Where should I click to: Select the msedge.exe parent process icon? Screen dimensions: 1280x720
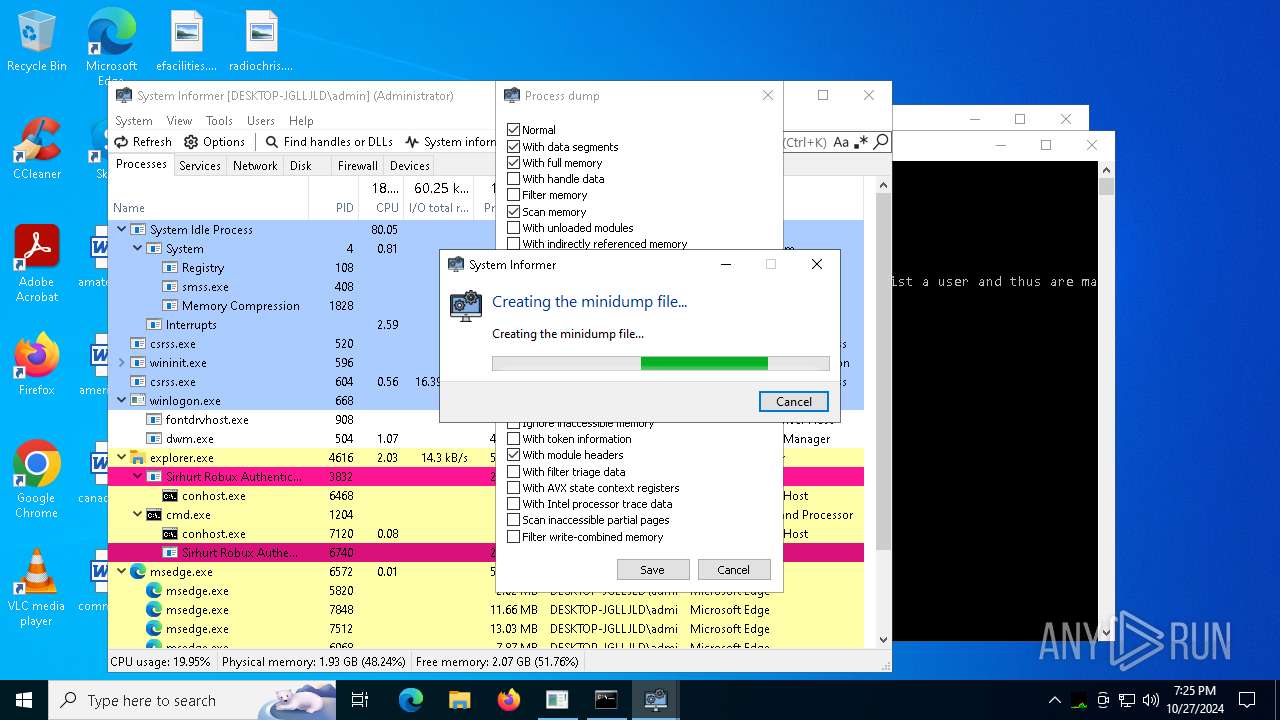[x=138, y=572]
